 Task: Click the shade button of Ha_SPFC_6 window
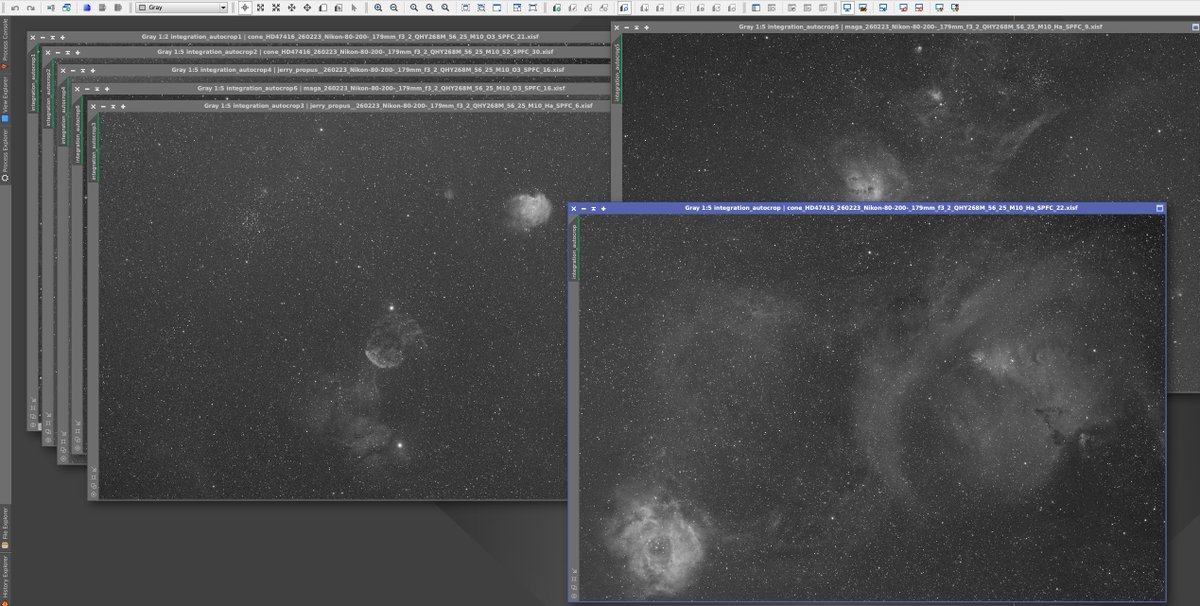(x=113, y=106)
